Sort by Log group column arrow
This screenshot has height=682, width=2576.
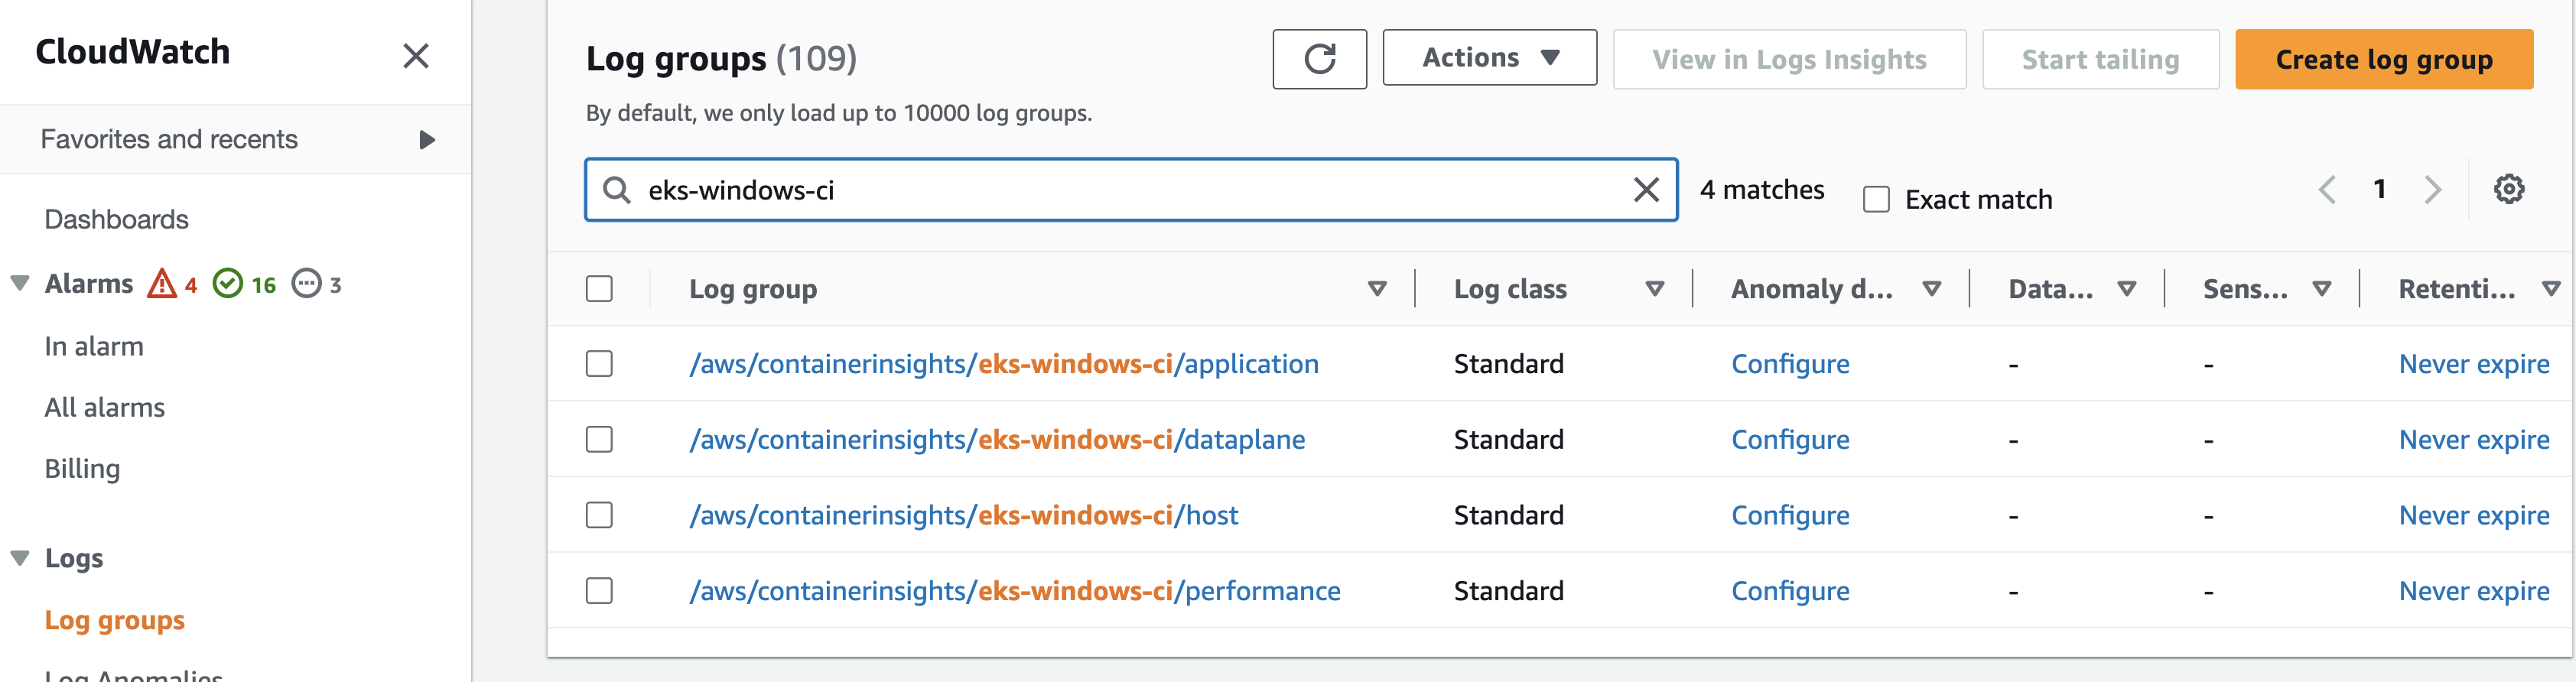[1377, 289]
